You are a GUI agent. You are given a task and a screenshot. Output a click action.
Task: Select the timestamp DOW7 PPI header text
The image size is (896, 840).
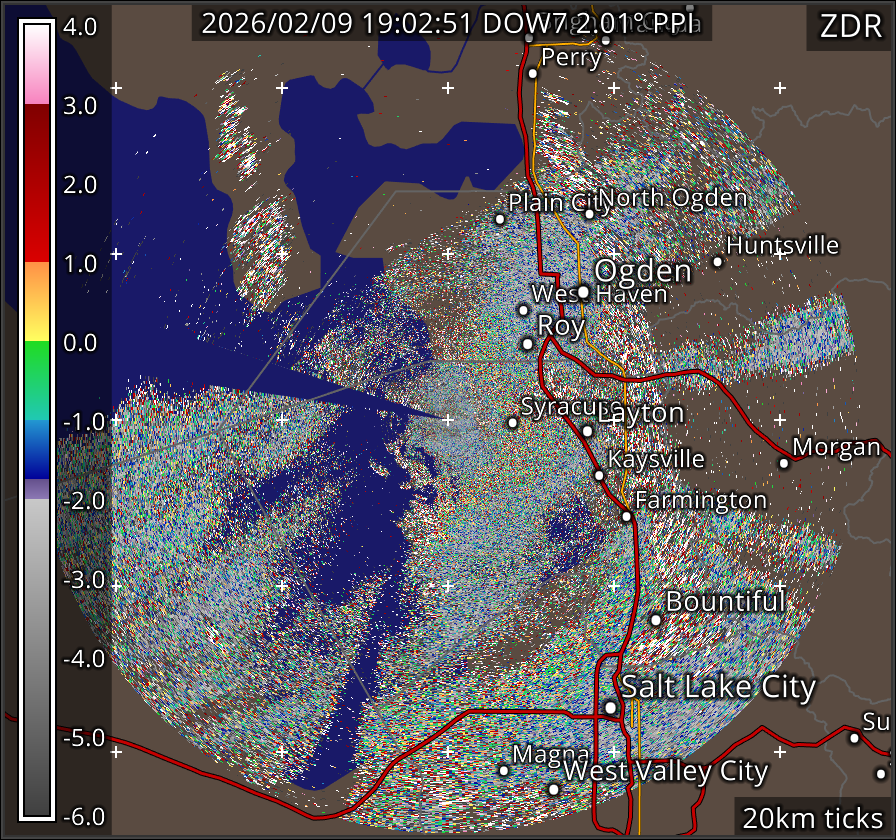click(x=450, y=24)
